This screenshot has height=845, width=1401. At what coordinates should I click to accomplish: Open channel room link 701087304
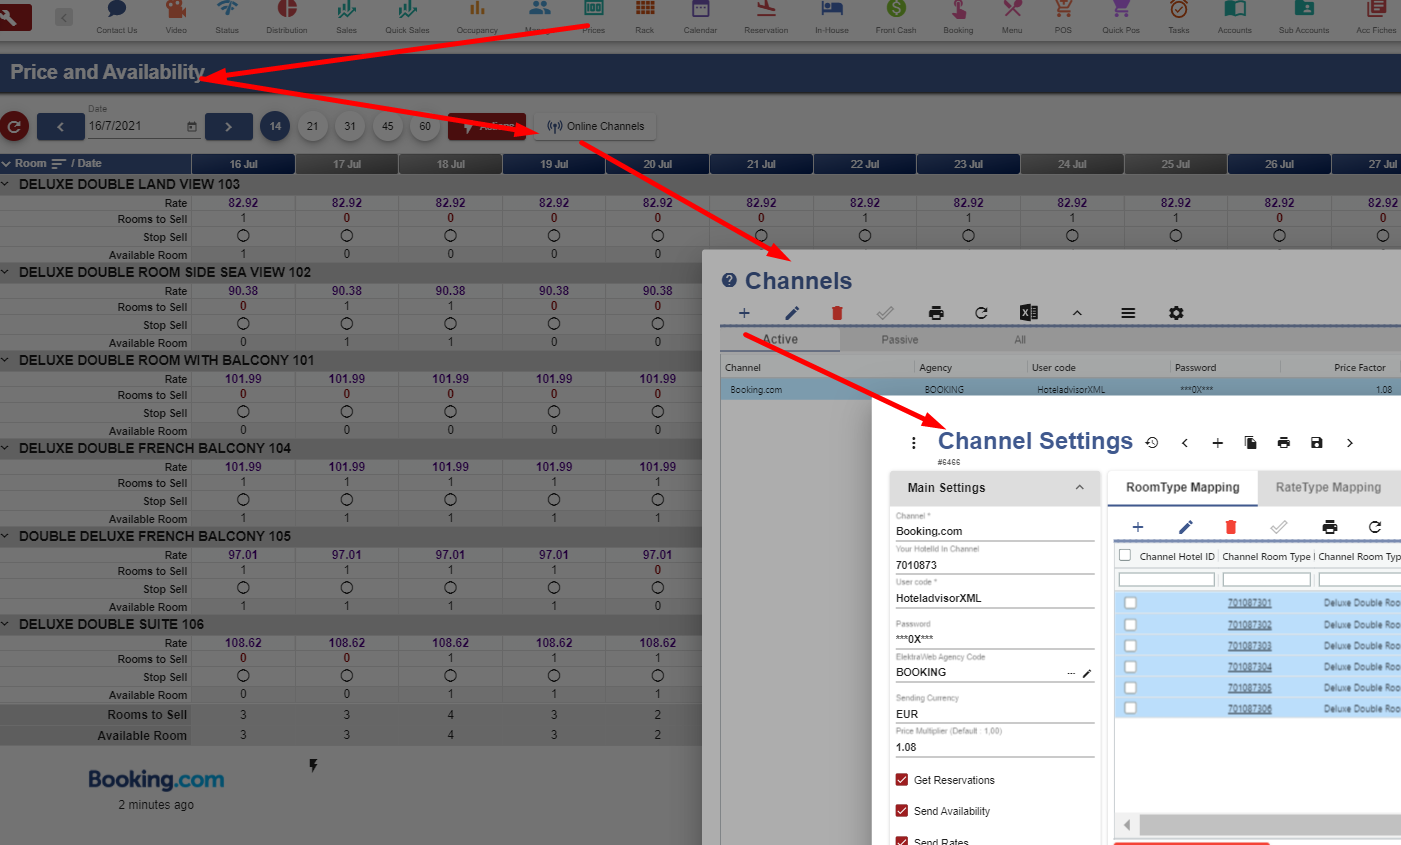tap(1250, 667)
